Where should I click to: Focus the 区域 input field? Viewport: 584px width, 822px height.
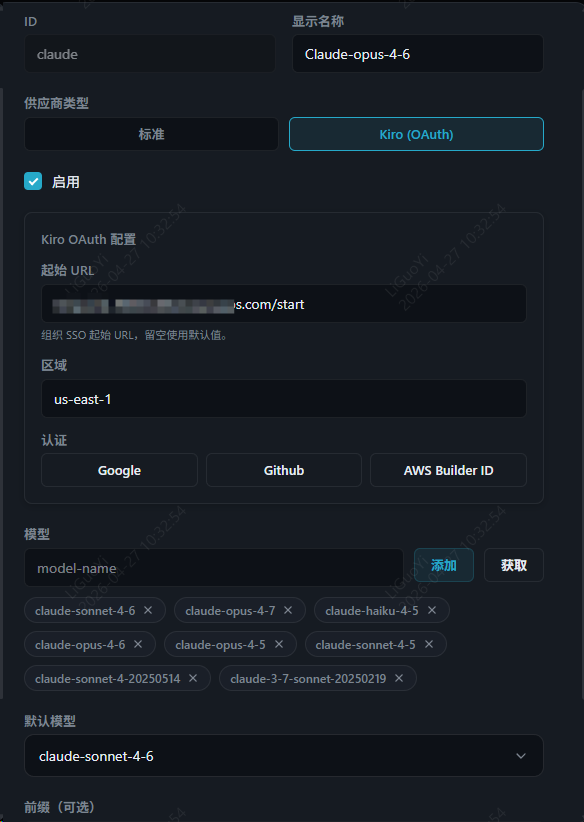click(x=284, y=399)
